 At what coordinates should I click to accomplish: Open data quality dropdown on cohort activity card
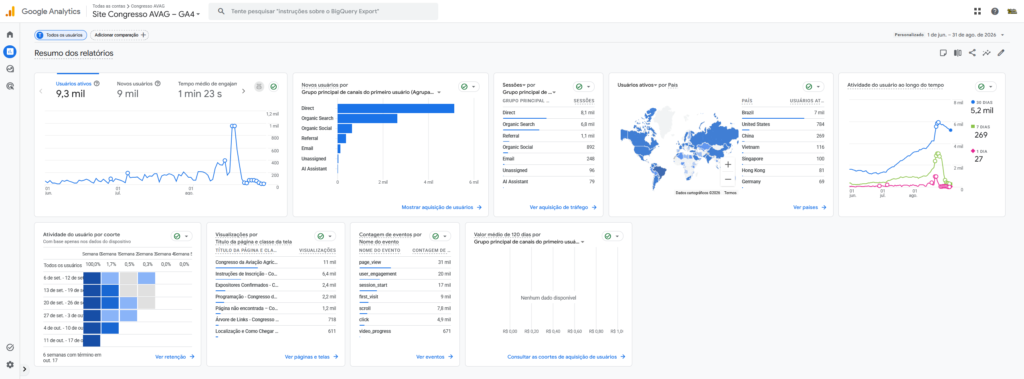coord(181,236)
